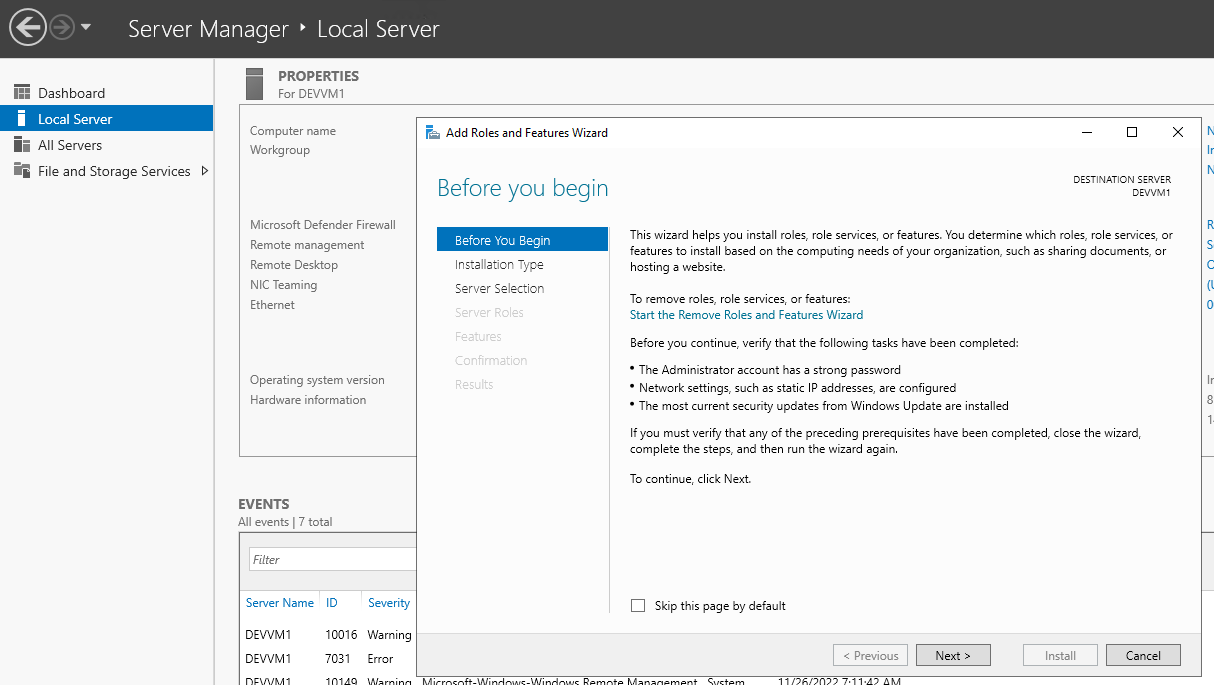Click Computer name property label
The image size is (1214, 685).
(x=293, y=131)
